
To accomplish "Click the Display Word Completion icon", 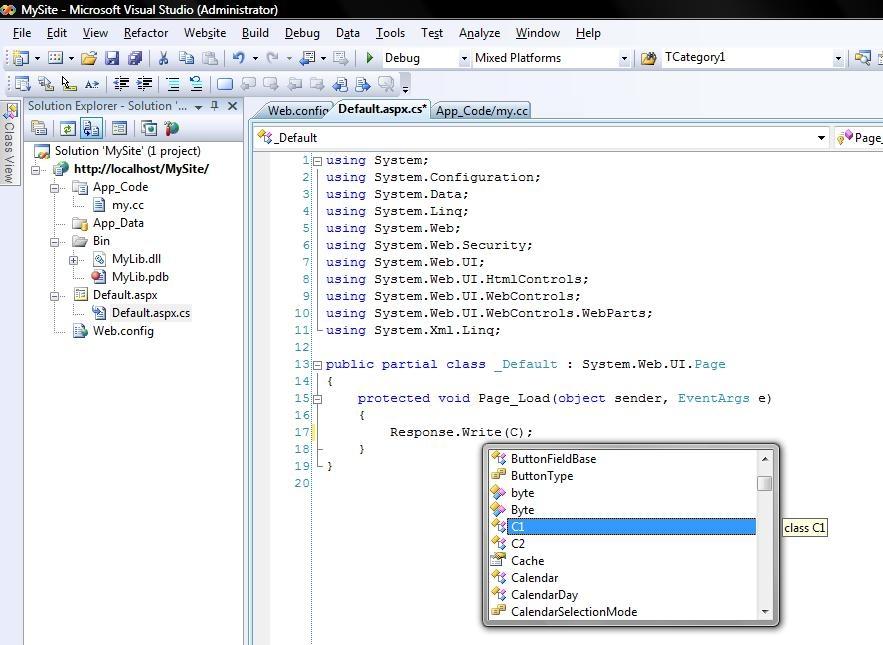I will tap(92, 84).
